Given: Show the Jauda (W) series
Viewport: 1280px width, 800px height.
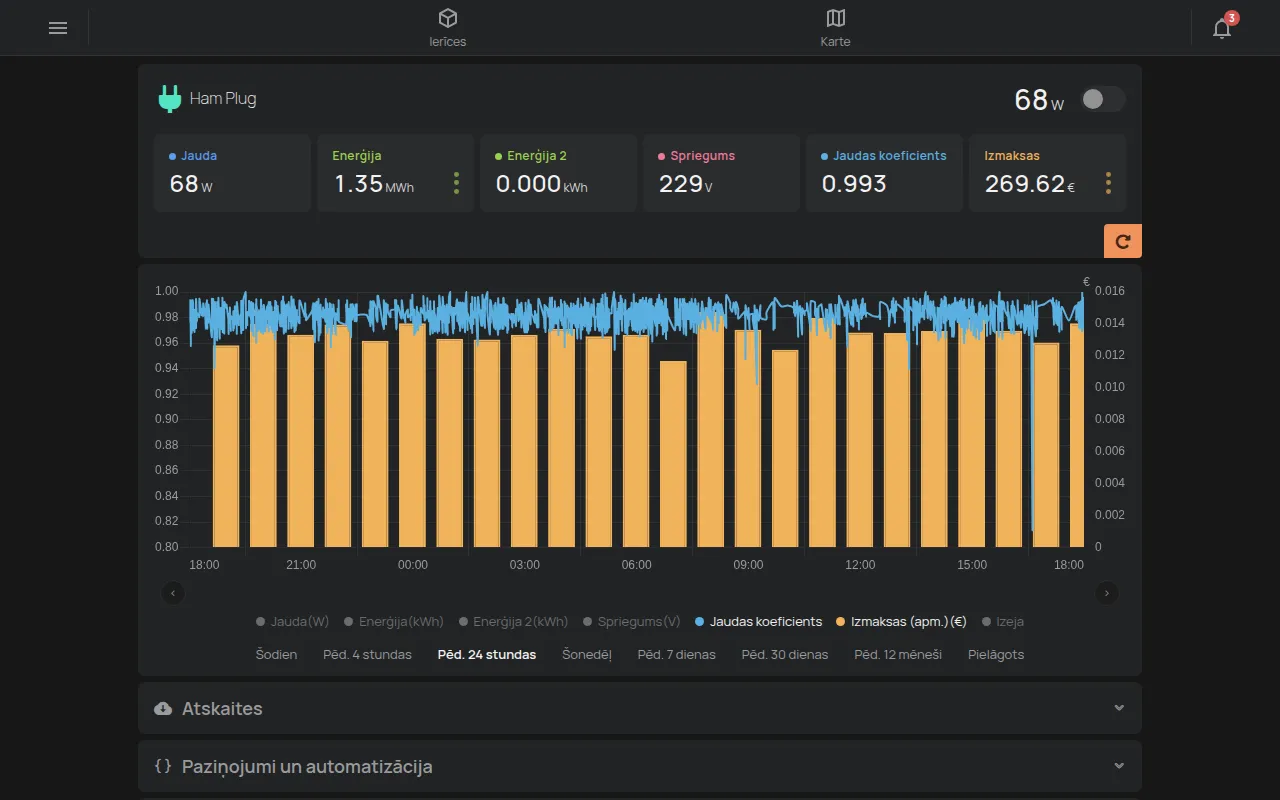Looking at the screenshot, I should [292, 622].
